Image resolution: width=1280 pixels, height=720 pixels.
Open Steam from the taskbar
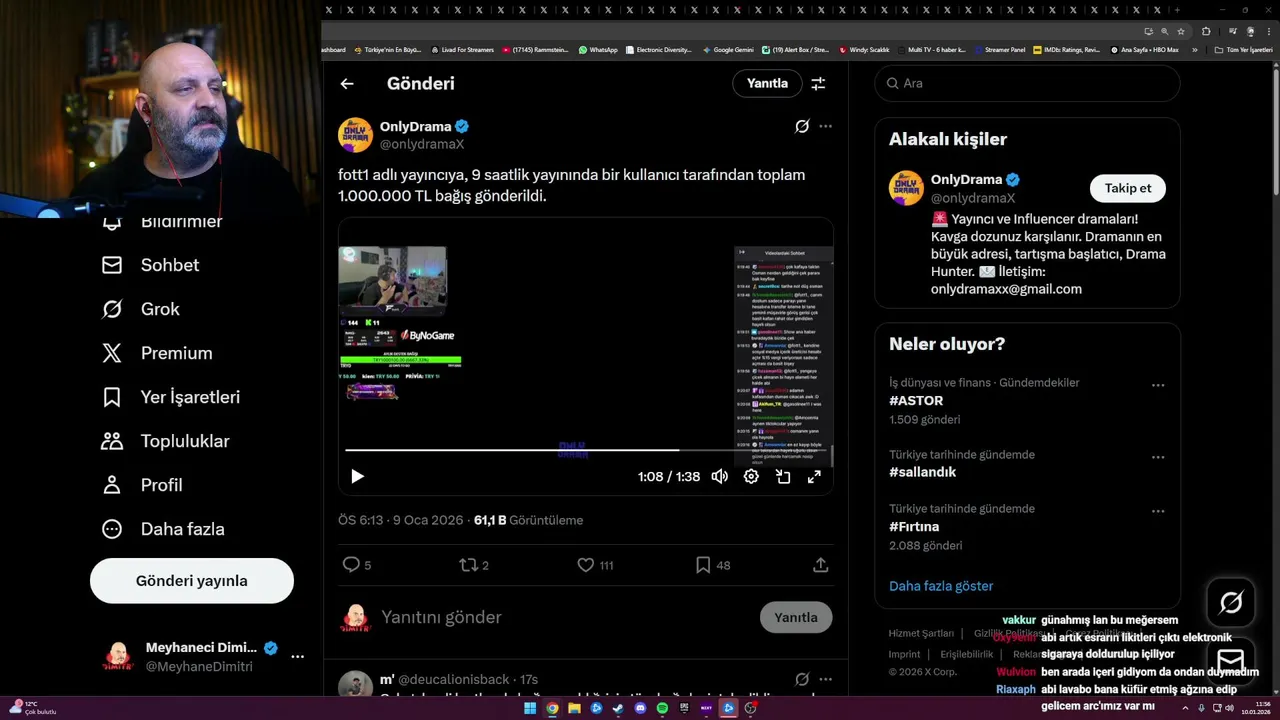click(618, 708)
